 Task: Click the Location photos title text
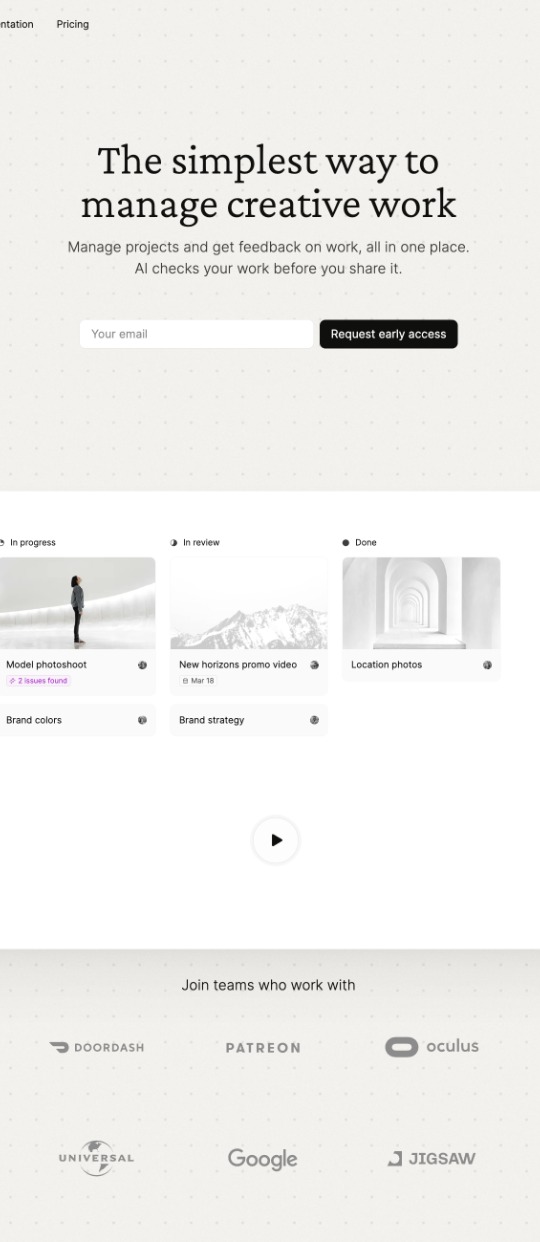[x=386, y=665]
